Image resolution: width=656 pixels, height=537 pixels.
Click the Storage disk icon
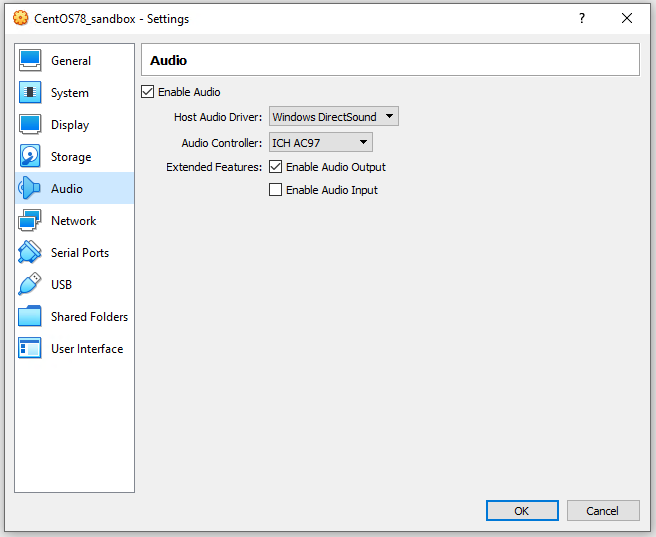pos(30,157)
